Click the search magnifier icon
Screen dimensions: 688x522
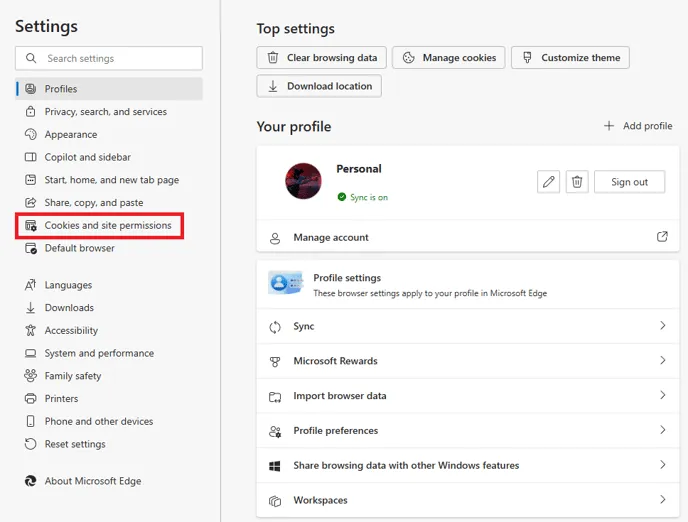click(x=31, y=58)
